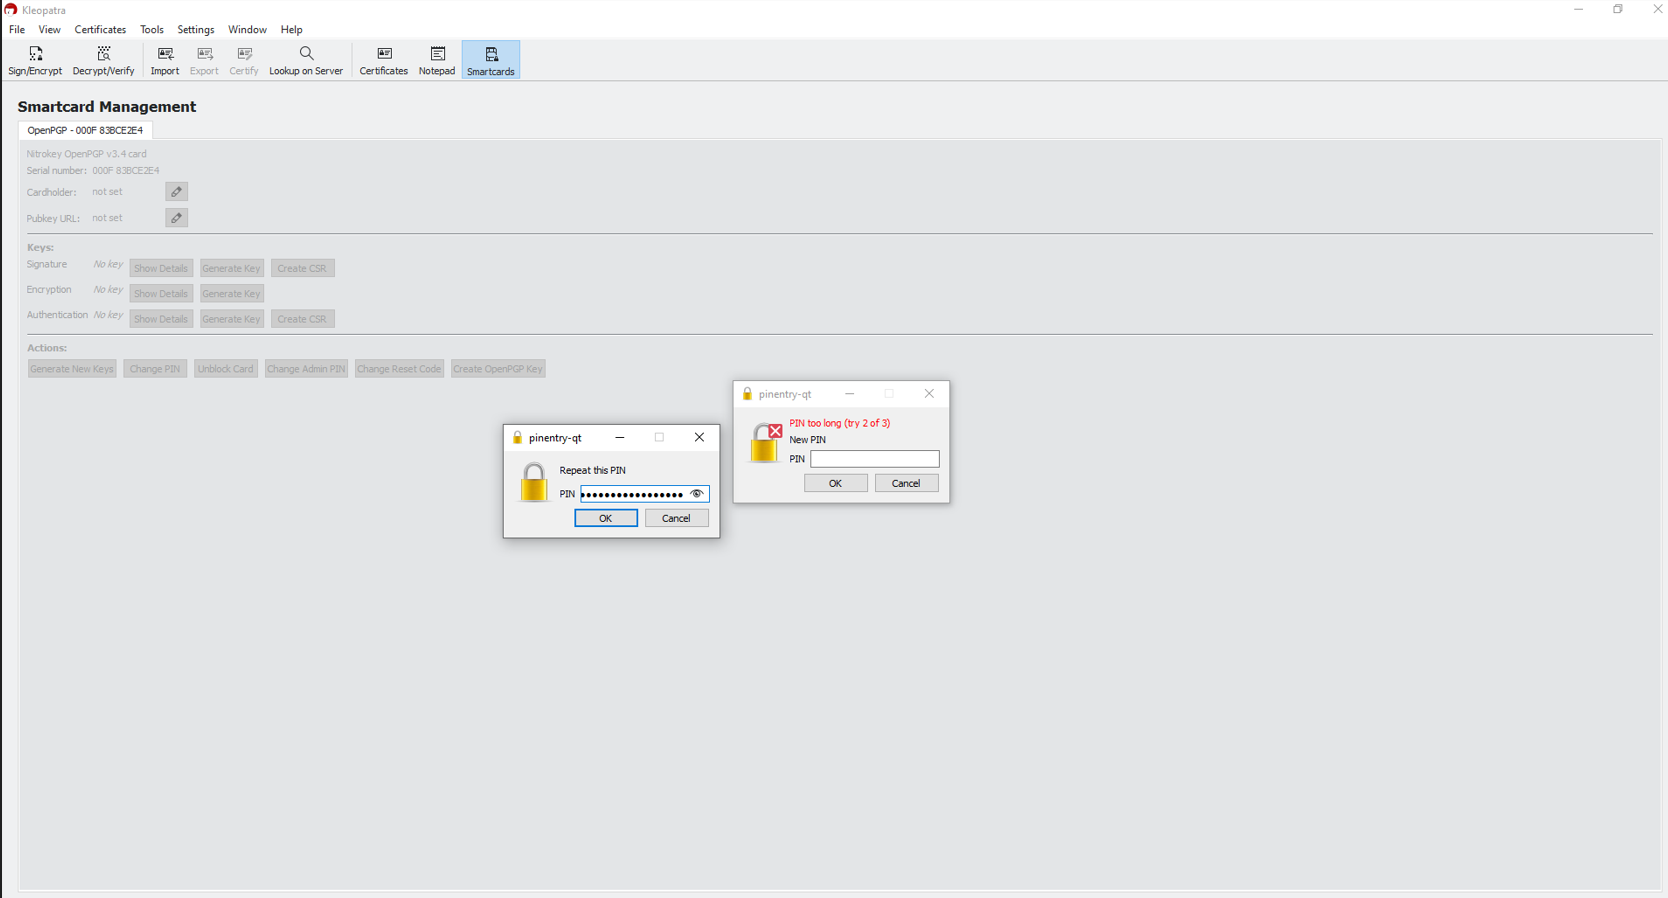Open the Sign/Encrypt tool
The height and width of the screenshot is (898, 1668).
point(35,60)
